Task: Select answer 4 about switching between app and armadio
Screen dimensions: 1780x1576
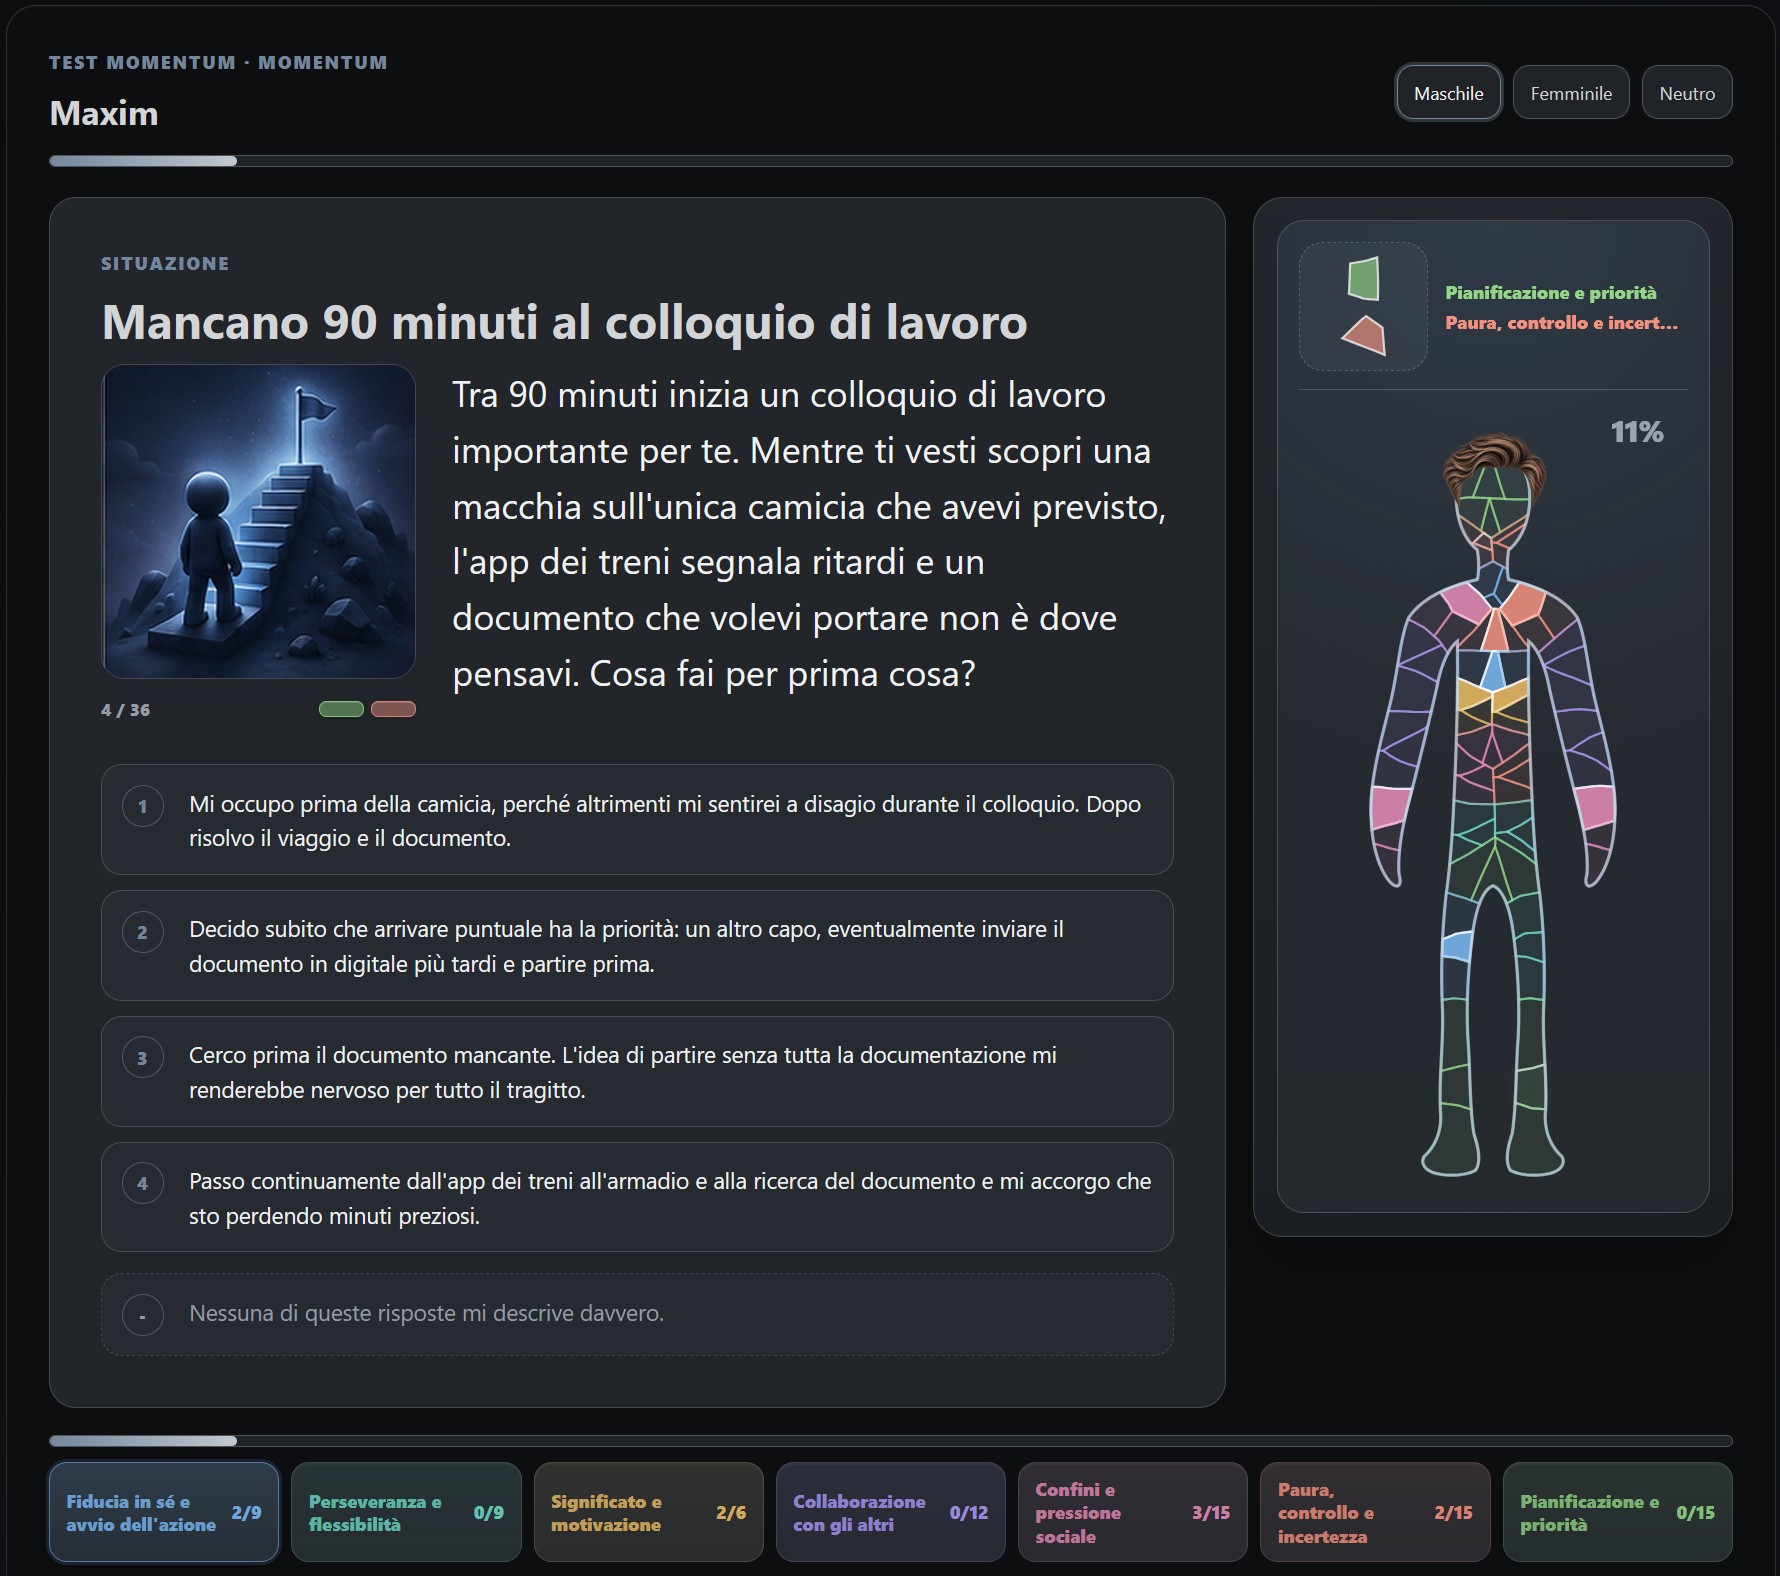Action: pyautogui.click(x=637, y=1197)
